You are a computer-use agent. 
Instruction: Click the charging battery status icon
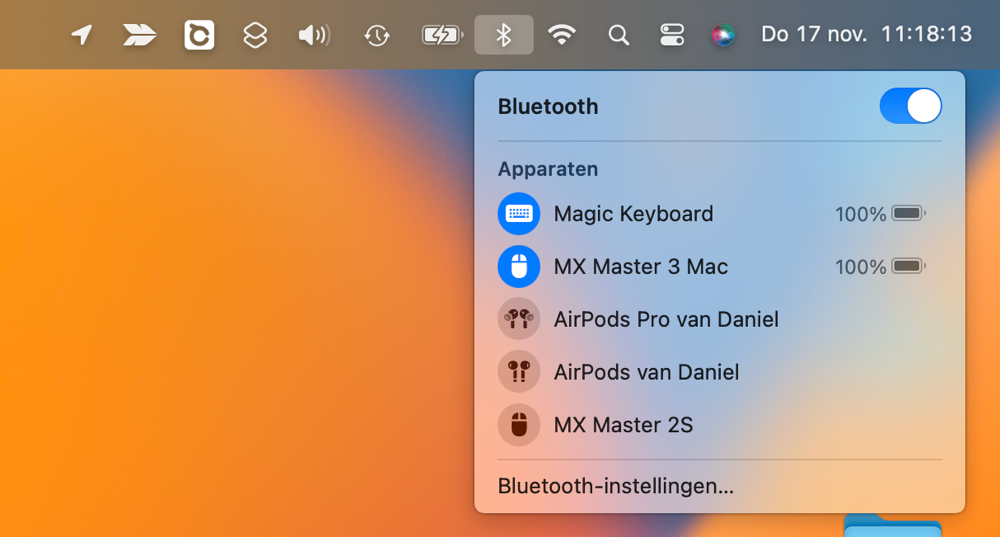click(x=442, y=34)
